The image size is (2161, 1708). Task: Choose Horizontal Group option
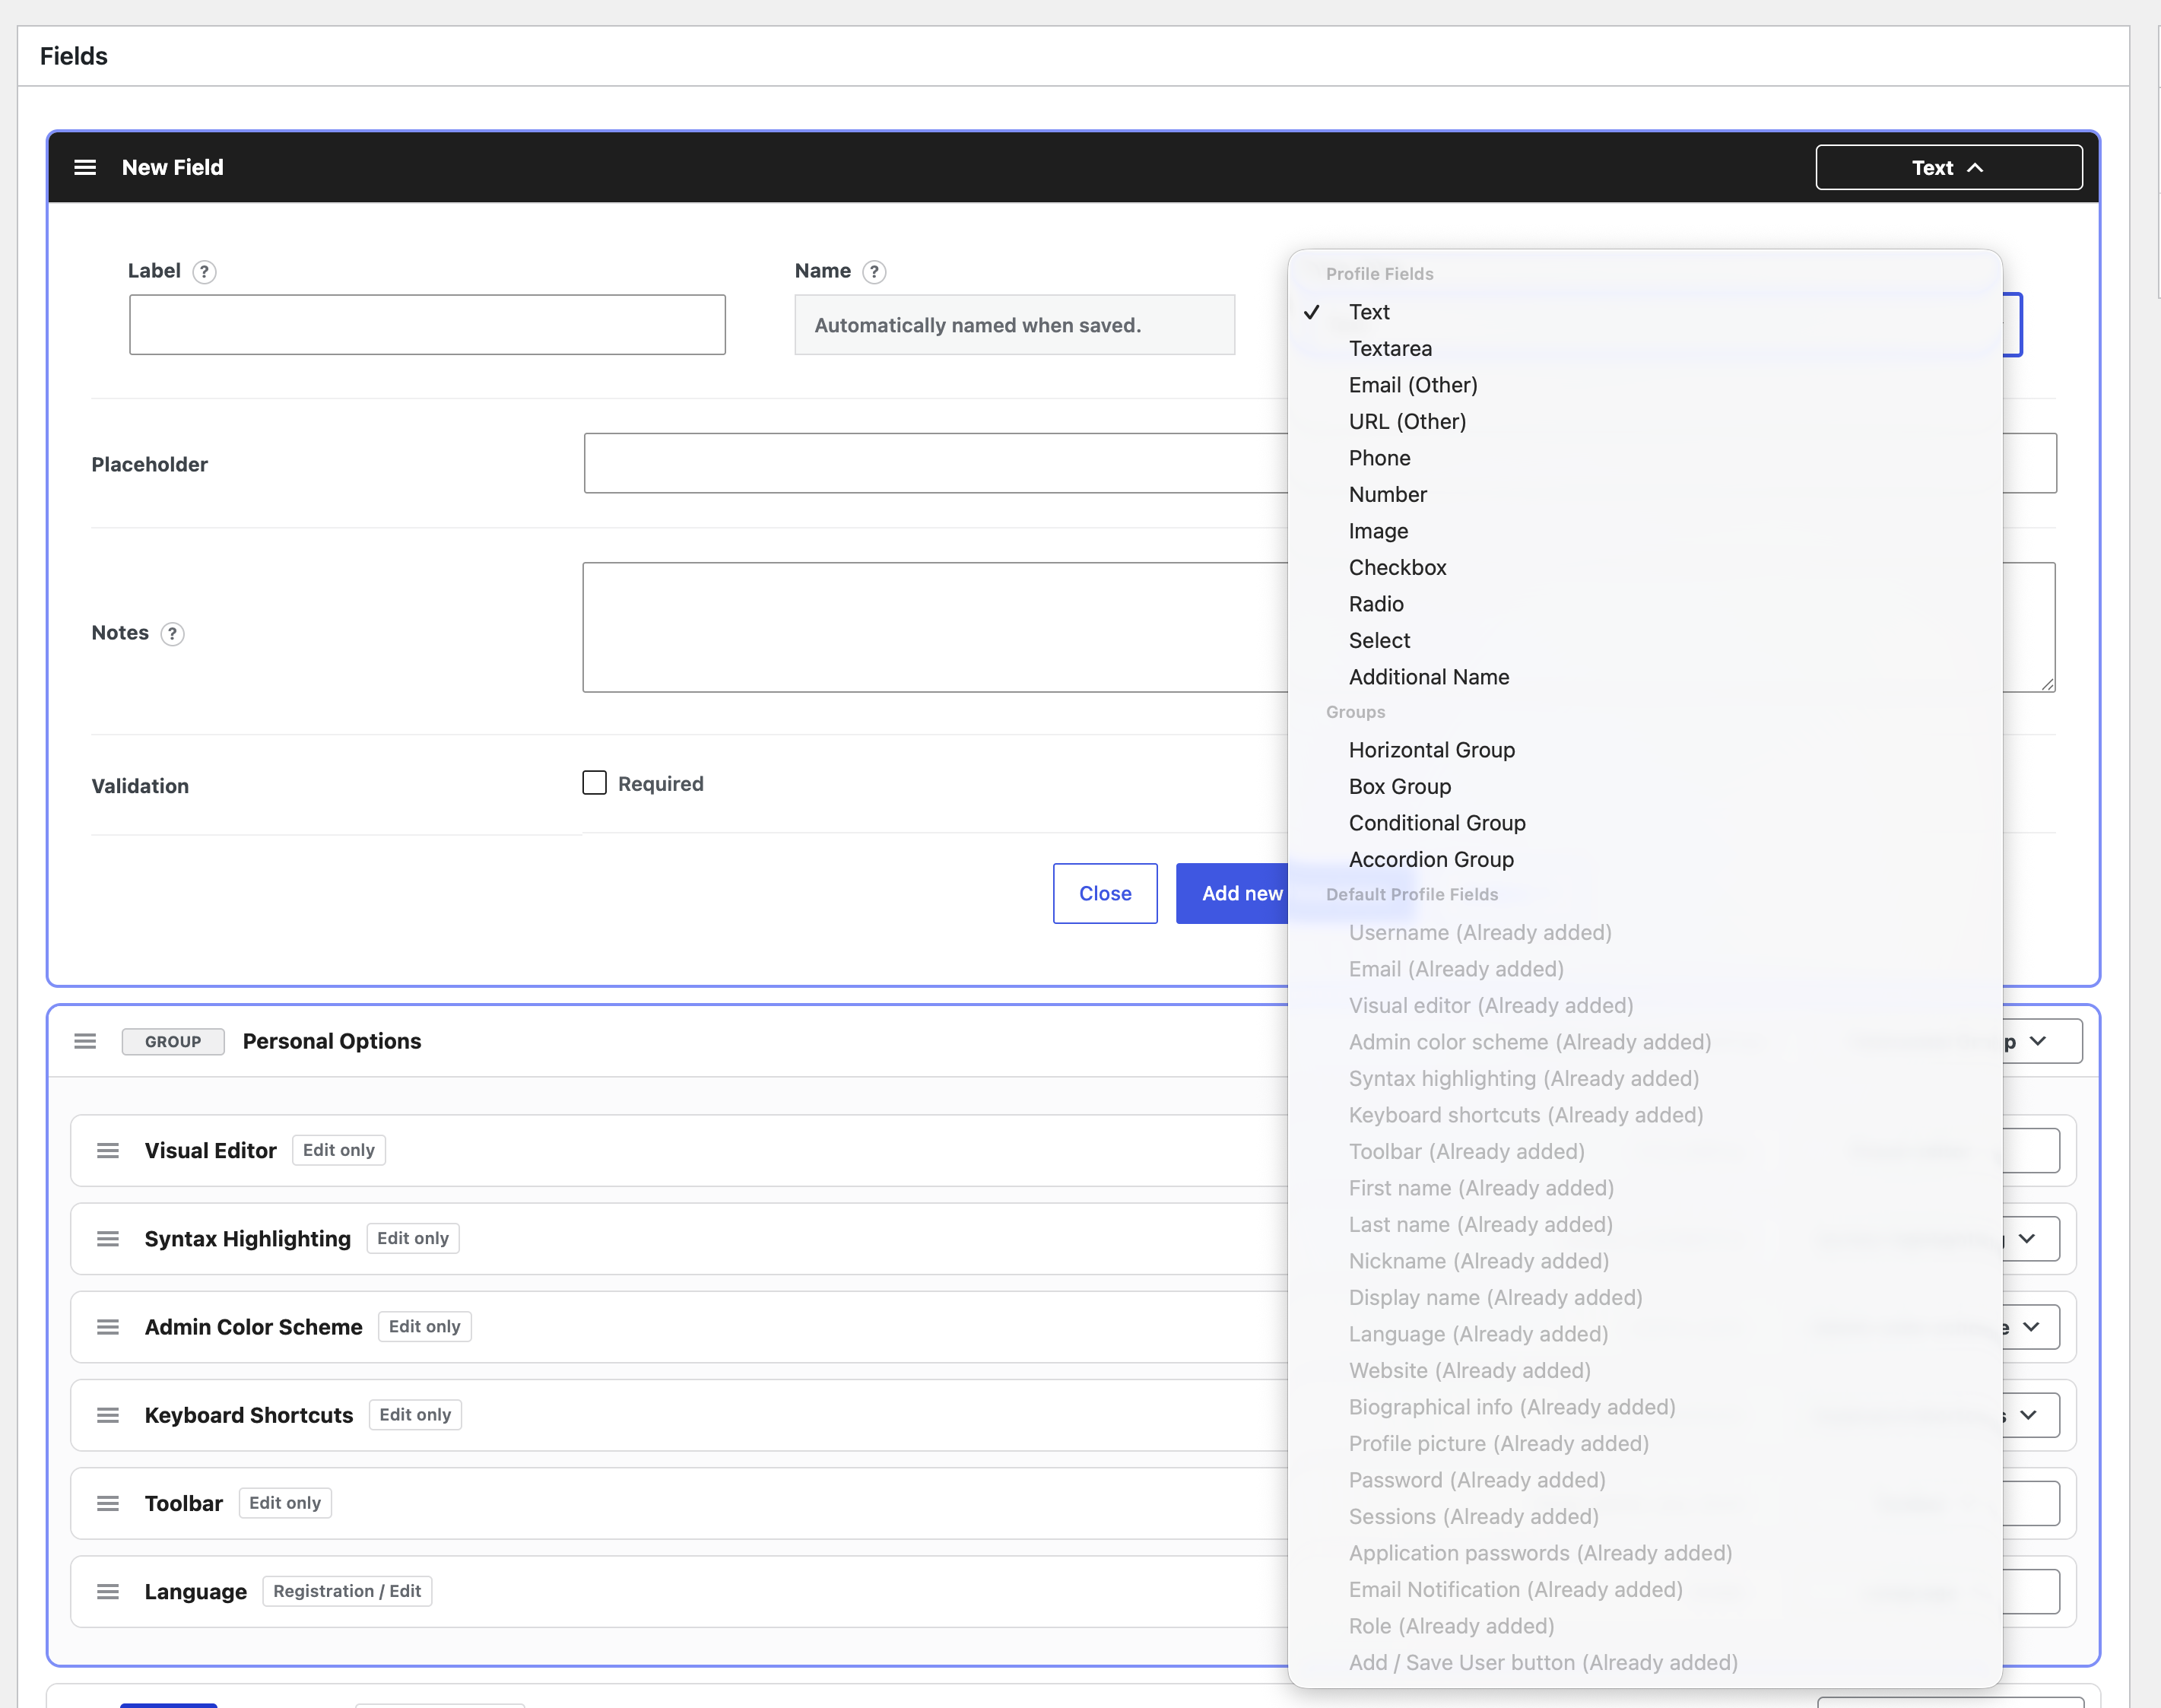pyautogui.click(x=1645, y=750)
